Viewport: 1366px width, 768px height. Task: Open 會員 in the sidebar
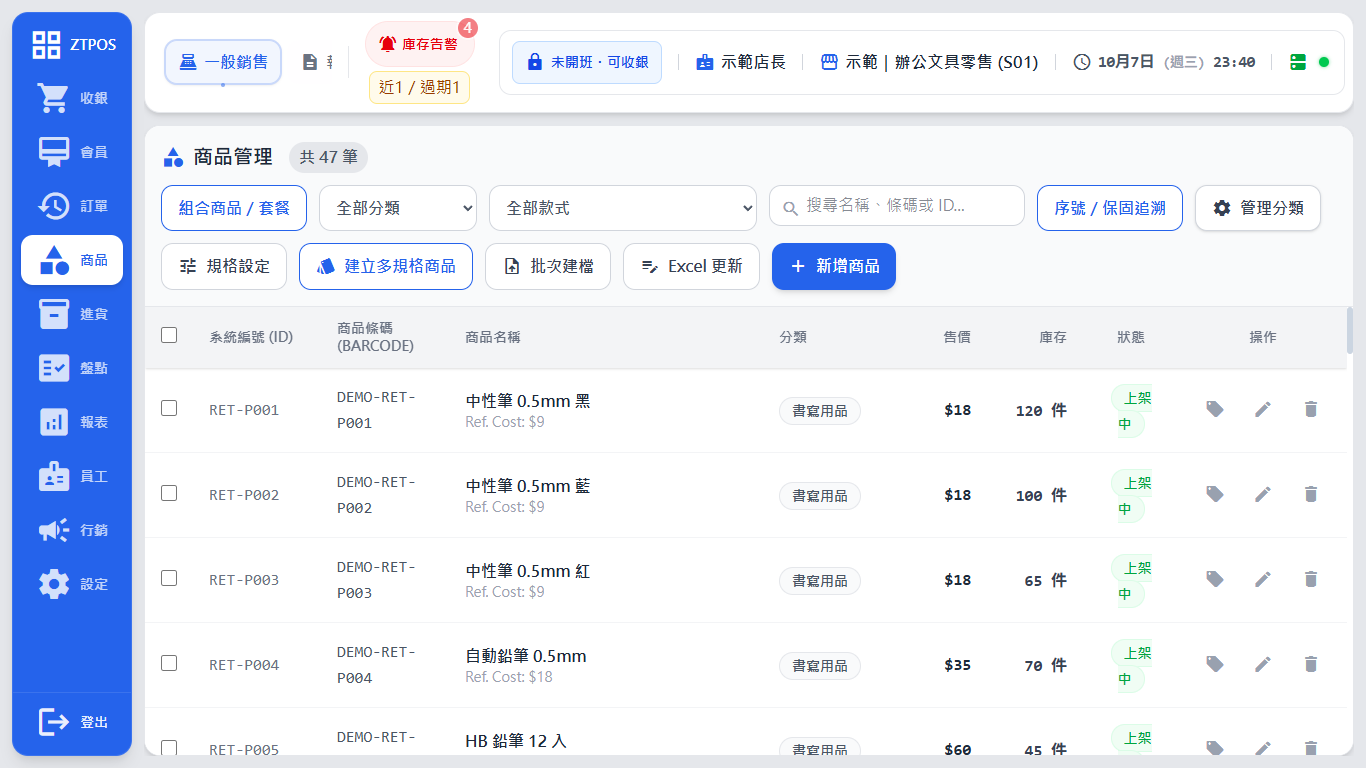[x=72, y=152]
